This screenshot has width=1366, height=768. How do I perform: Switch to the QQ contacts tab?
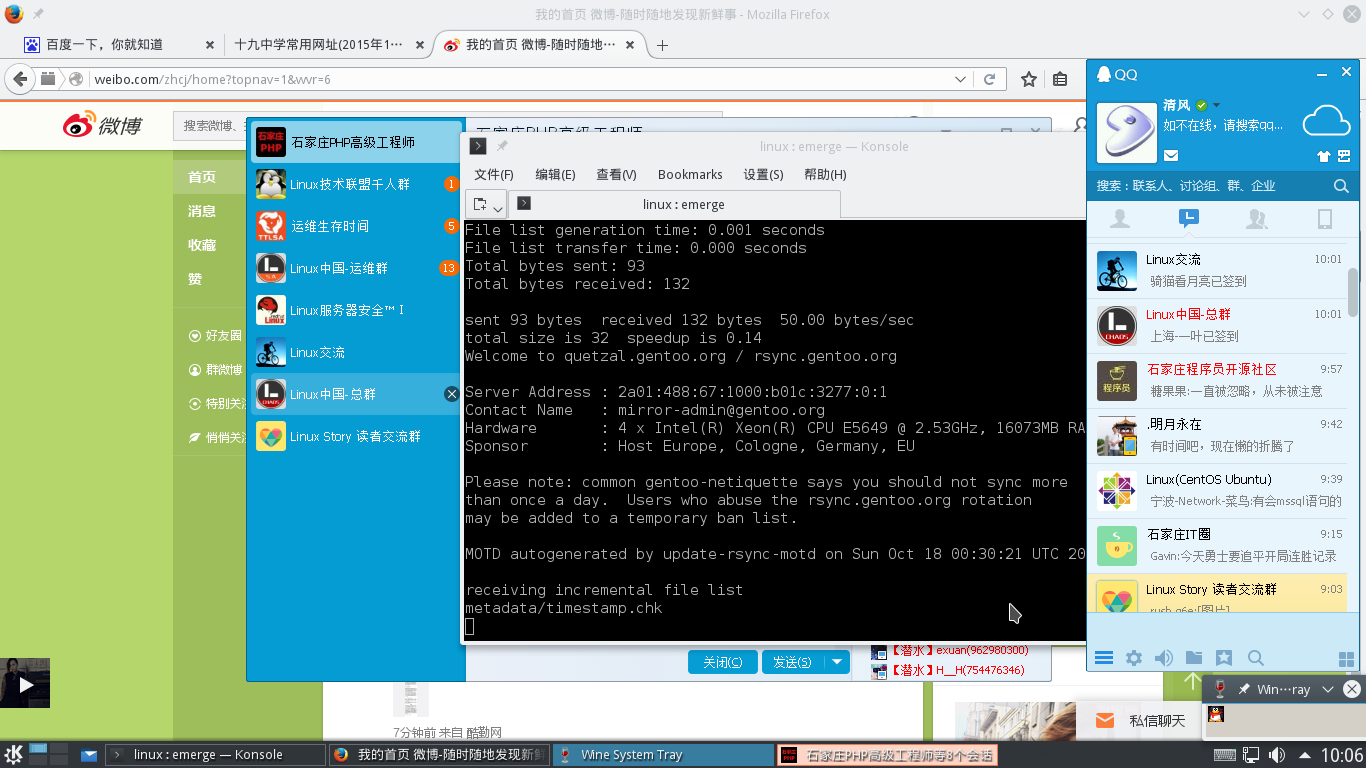click(x=1120, y=219)
